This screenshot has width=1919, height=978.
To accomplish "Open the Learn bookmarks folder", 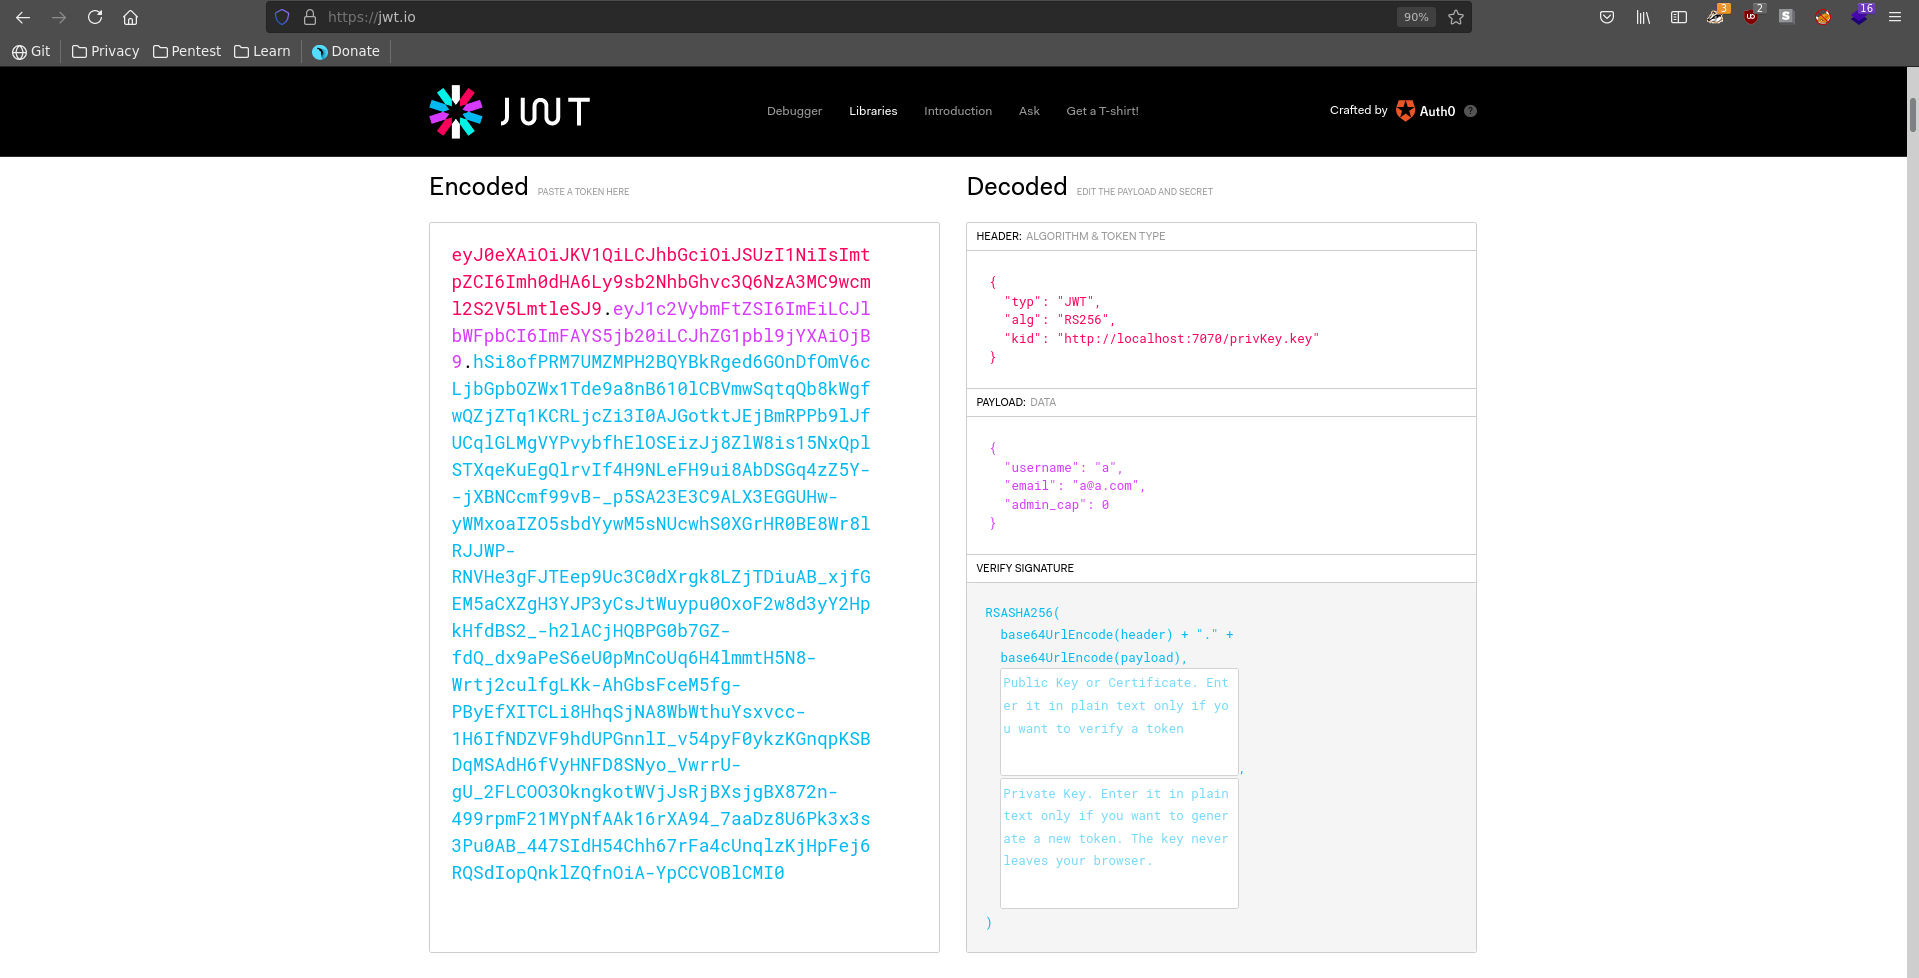I will point(262,51).
